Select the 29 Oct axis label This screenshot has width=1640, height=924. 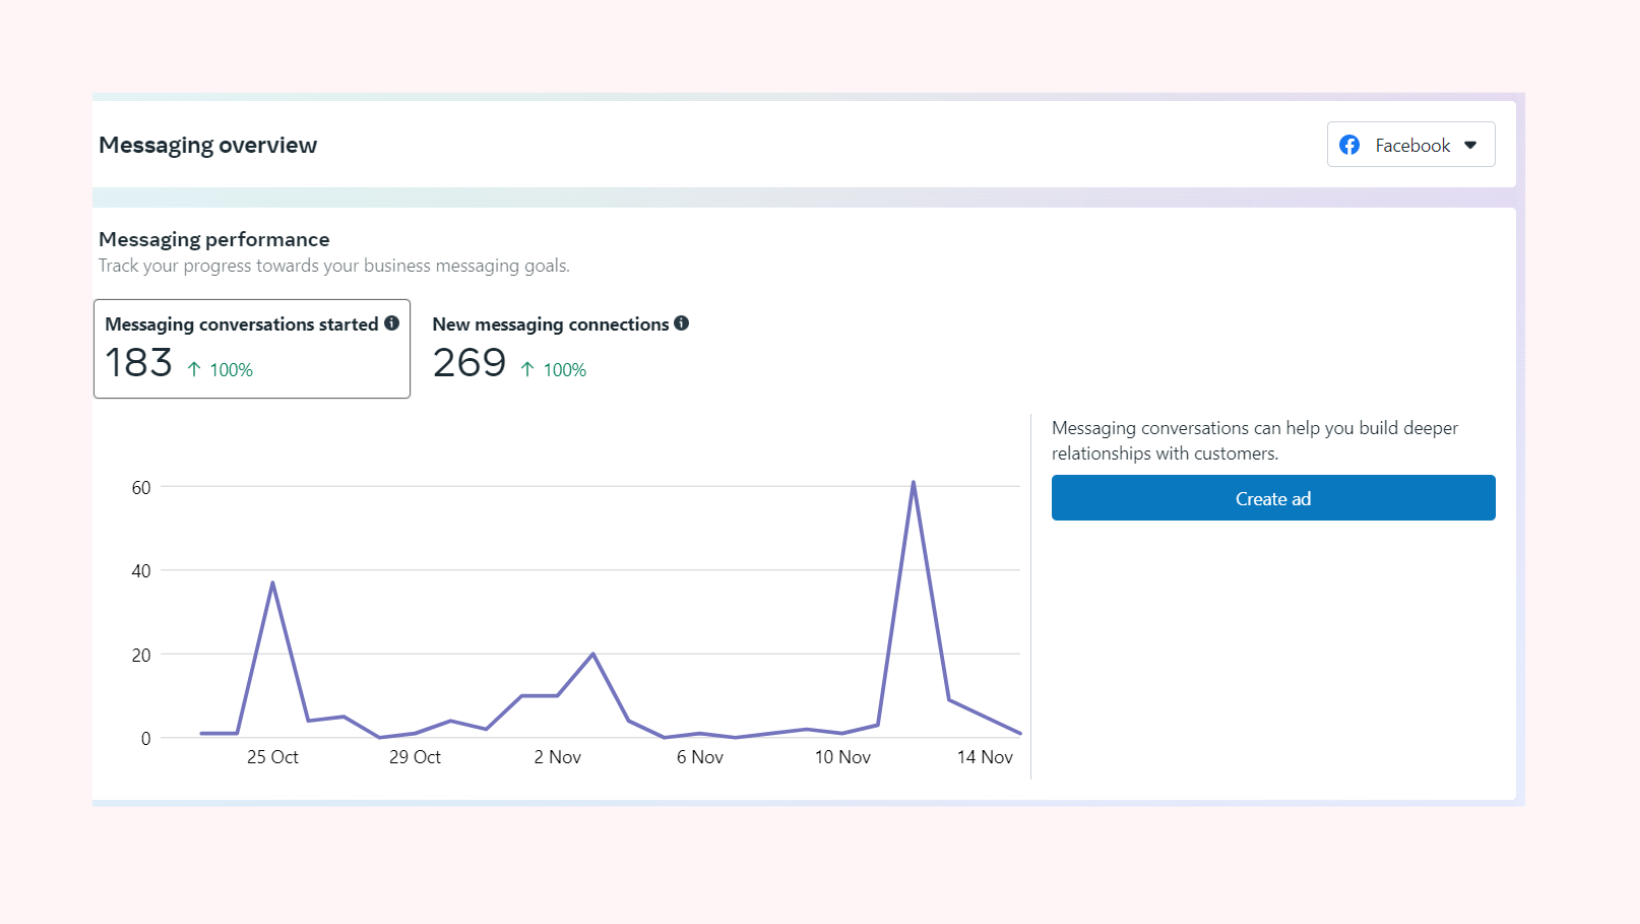[414, 757]
